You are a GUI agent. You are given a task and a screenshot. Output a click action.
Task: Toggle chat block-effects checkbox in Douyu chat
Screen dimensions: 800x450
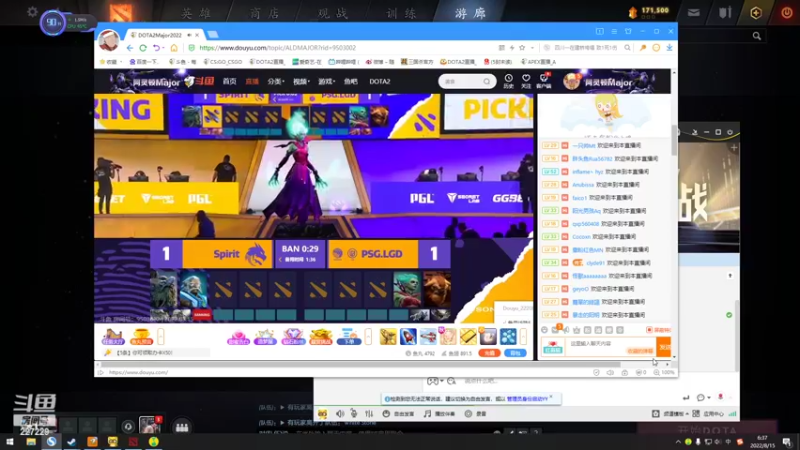649,330
